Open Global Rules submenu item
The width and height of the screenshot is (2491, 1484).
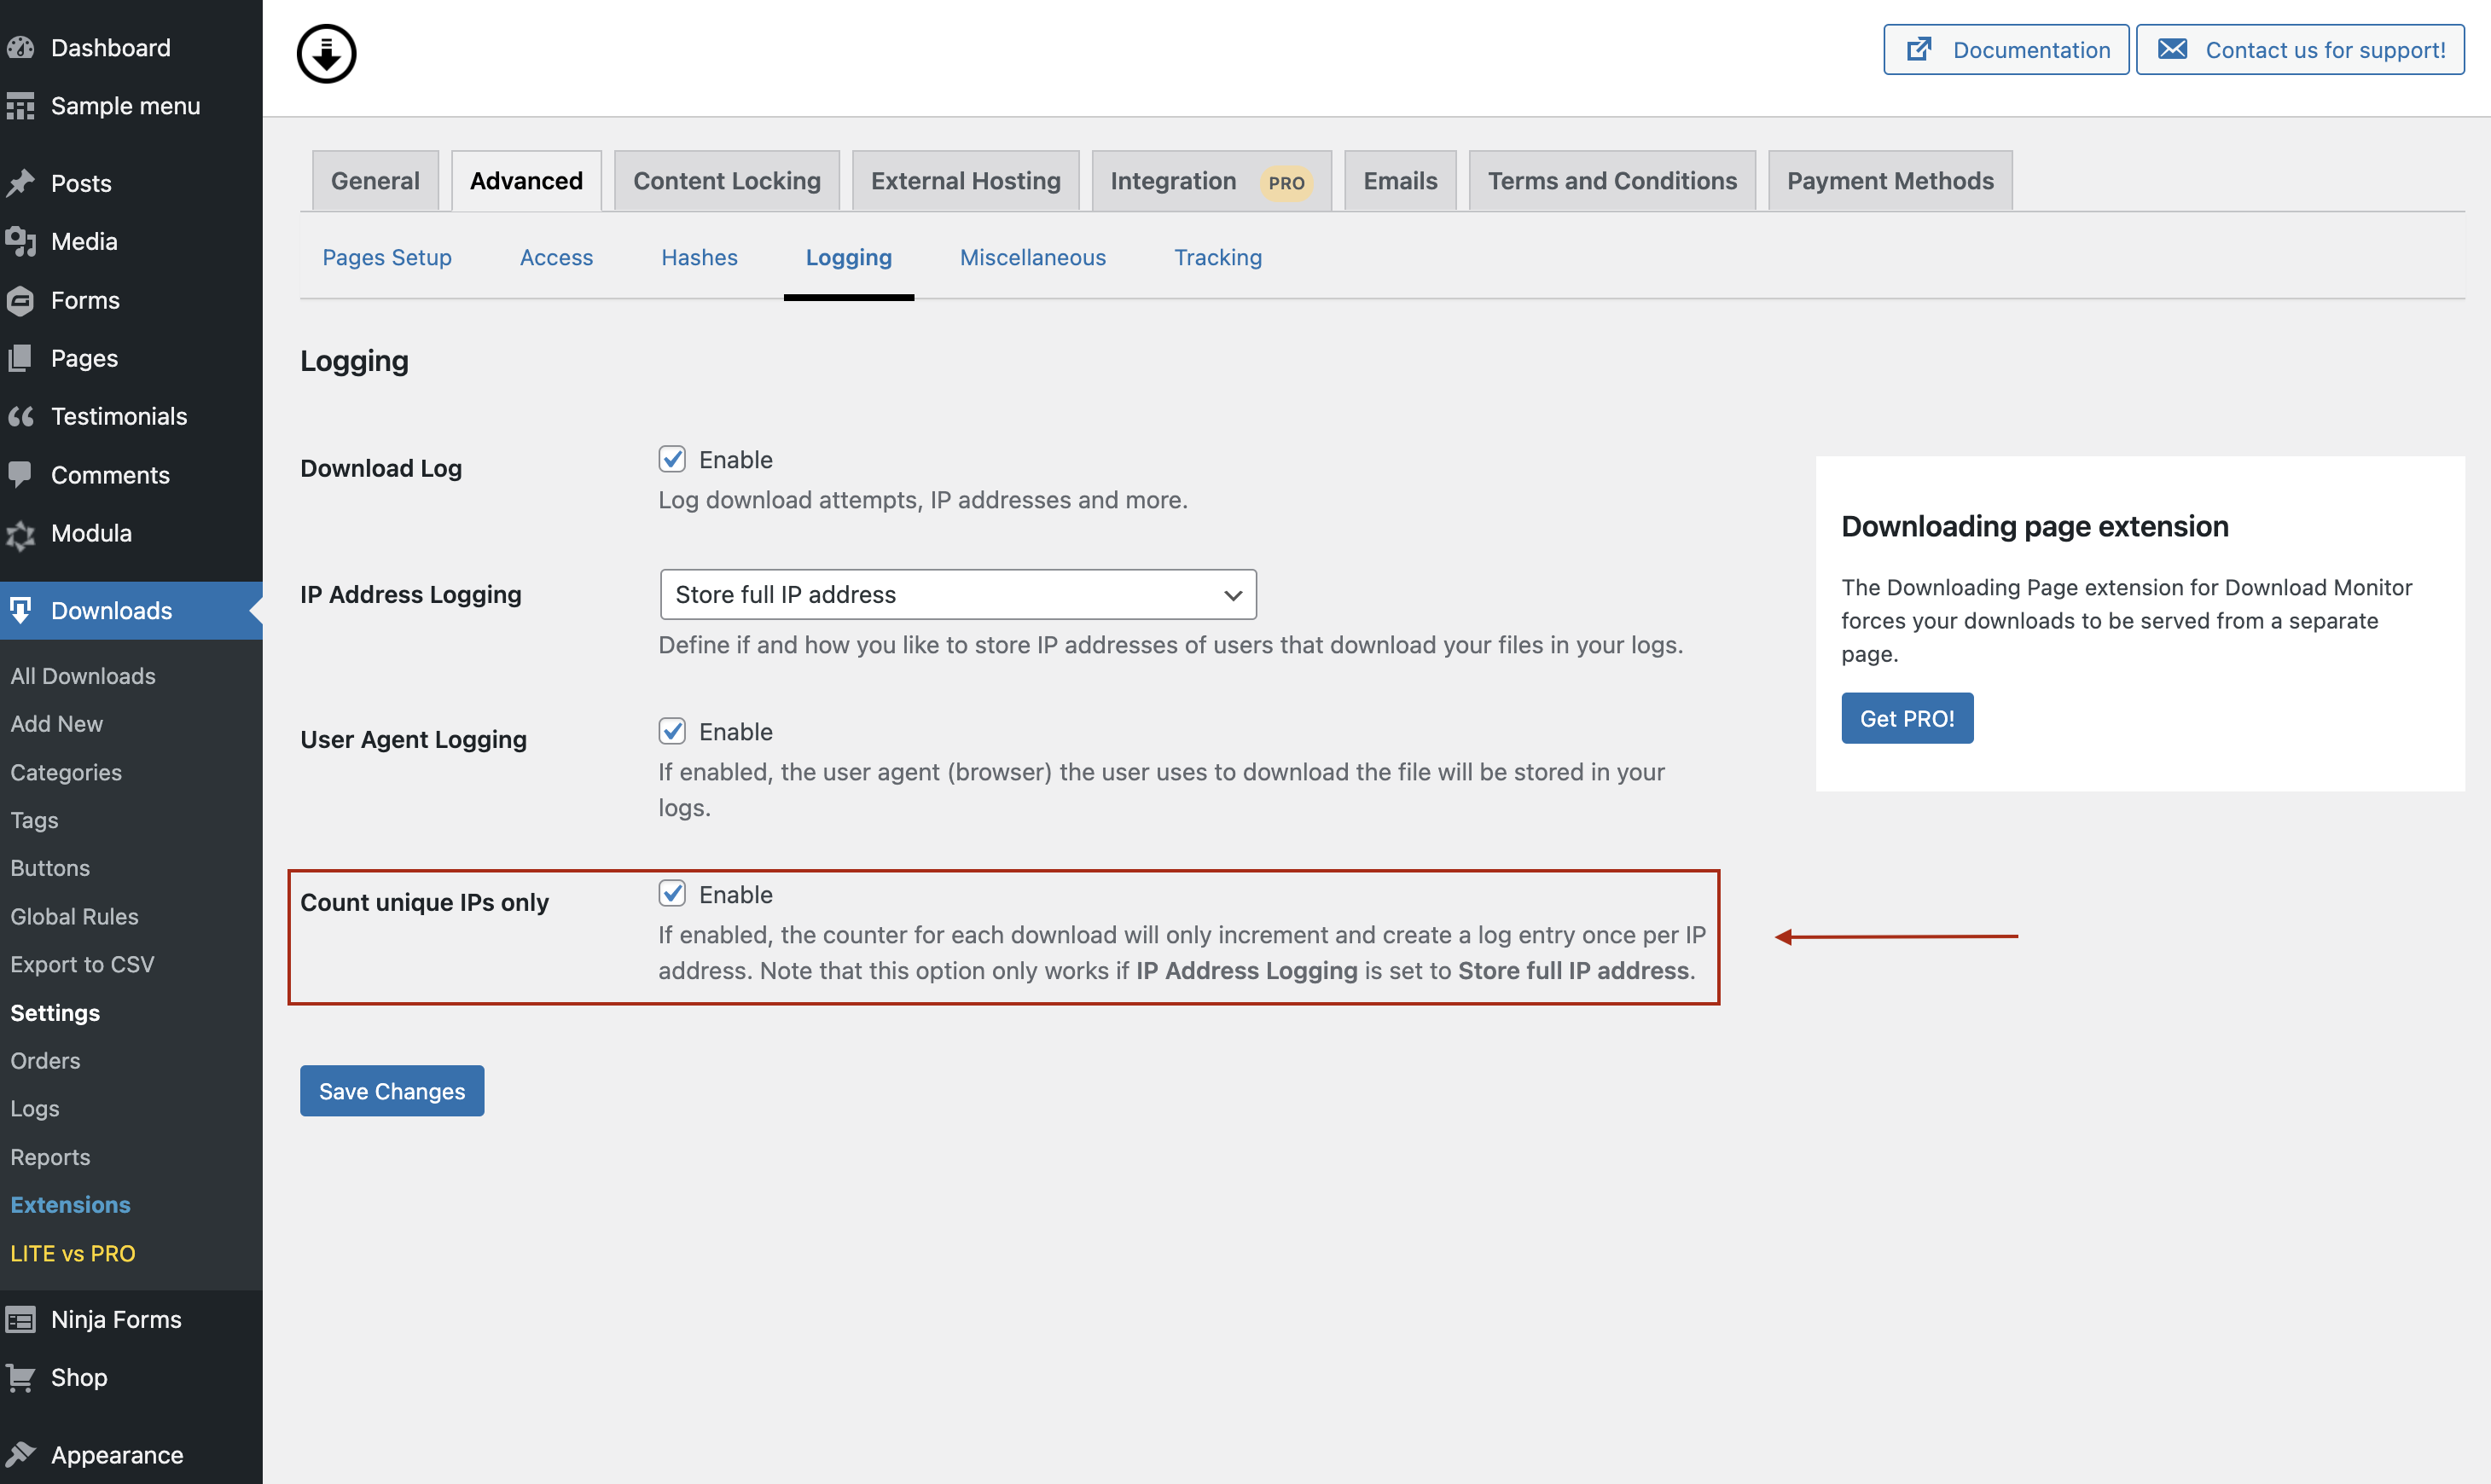point(74,916)
